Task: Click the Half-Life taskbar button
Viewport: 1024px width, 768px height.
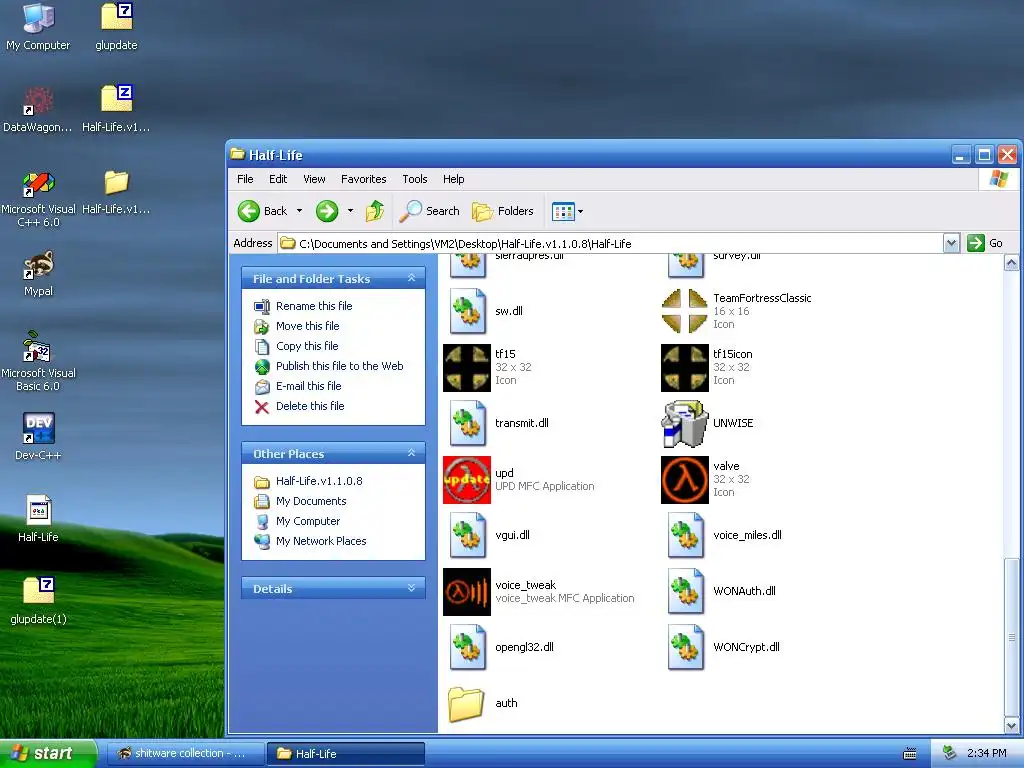Action: click(346, 754)
